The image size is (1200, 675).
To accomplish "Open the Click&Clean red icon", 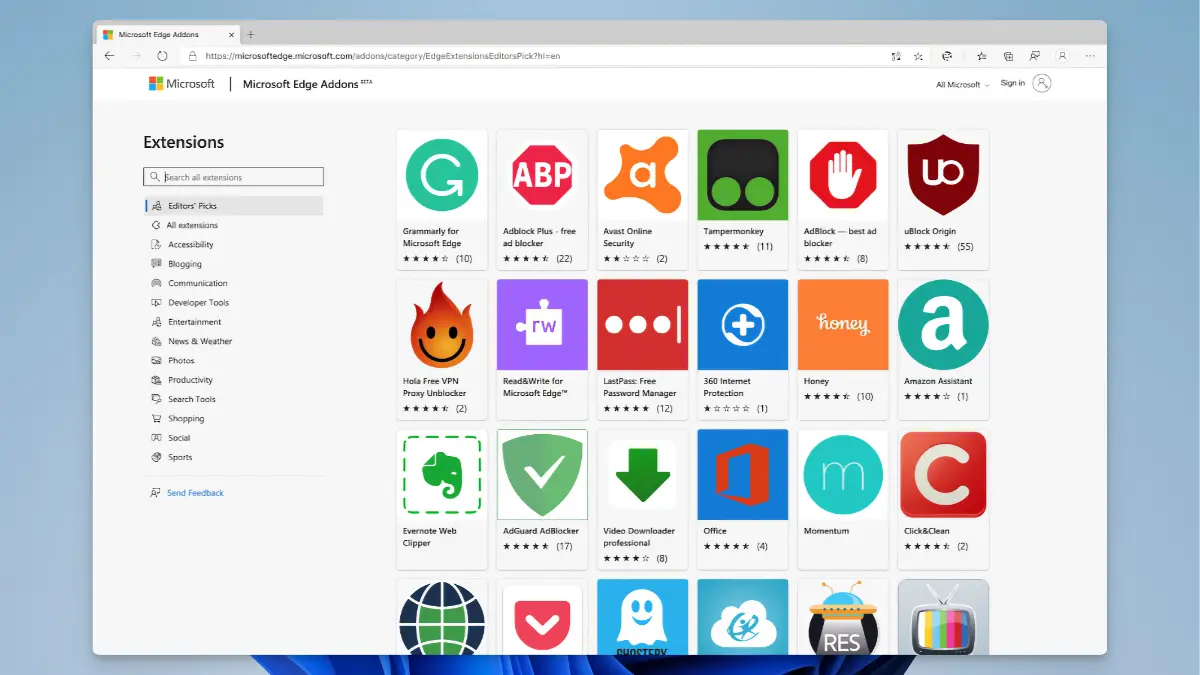I will pyautogui.click(x=943, y=475).
